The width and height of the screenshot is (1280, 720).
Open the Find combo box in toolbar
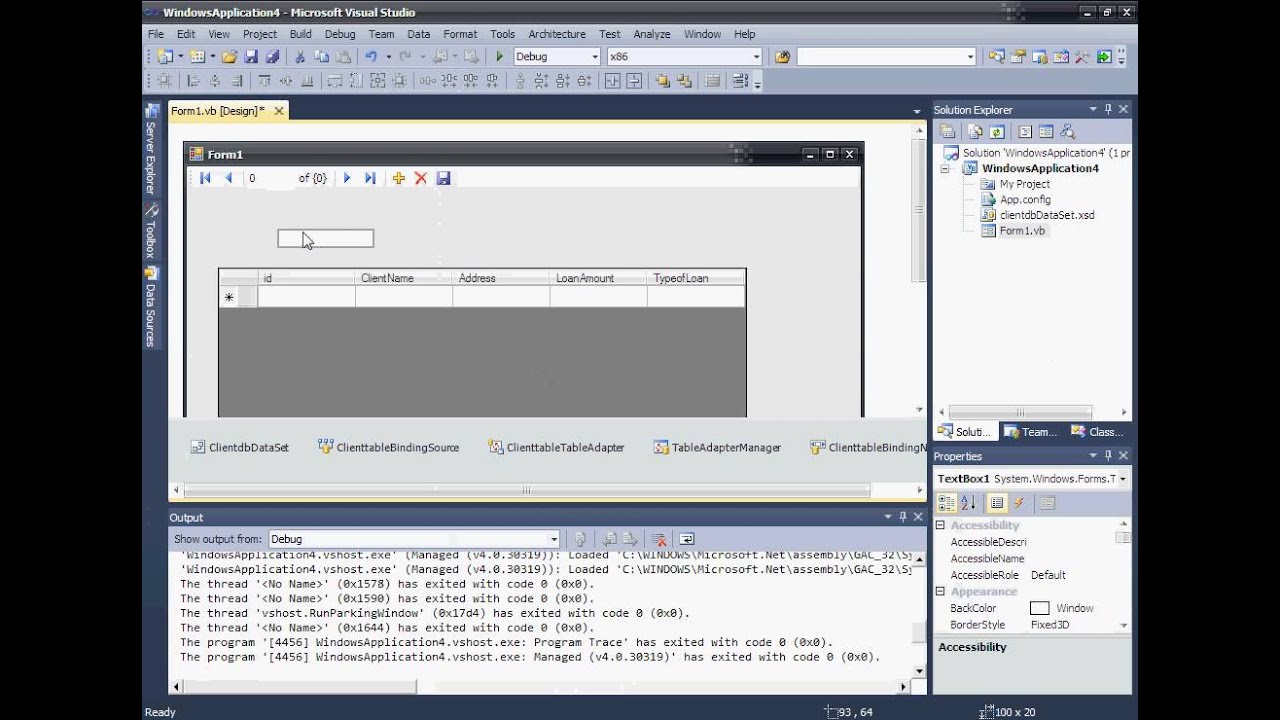click(x=885, y=57)
